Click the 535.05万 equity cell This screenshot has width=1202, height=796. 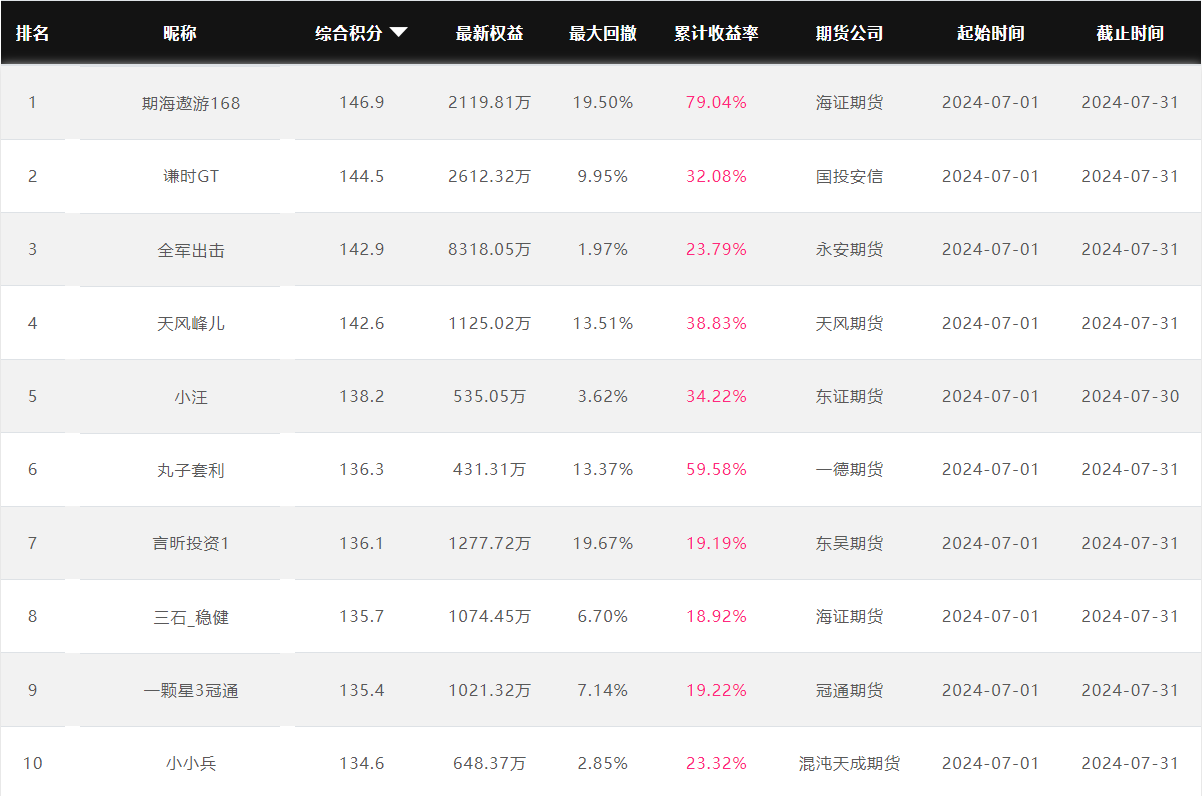490,396
